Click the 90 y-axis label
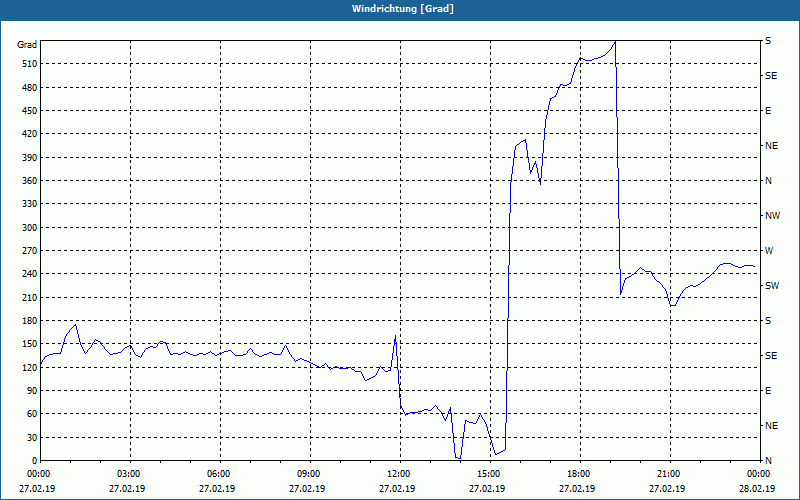This screenshot has width=800, height=500. [31, 391]
